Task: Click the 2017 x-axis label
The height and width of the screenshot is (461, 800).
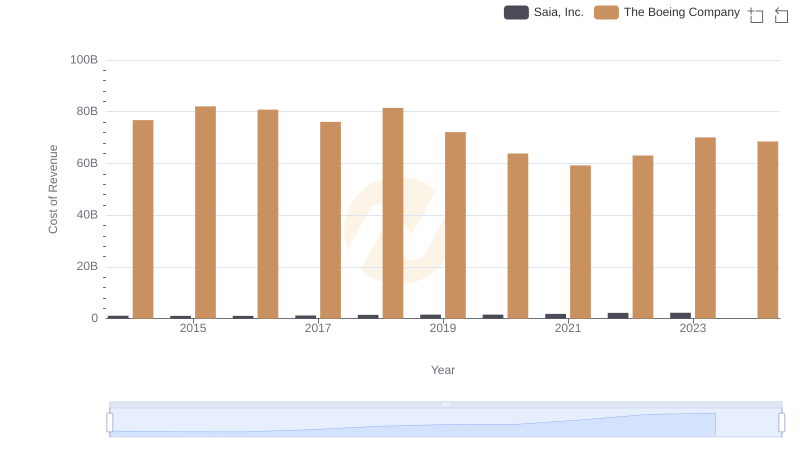Action: [x=318, y=328]
